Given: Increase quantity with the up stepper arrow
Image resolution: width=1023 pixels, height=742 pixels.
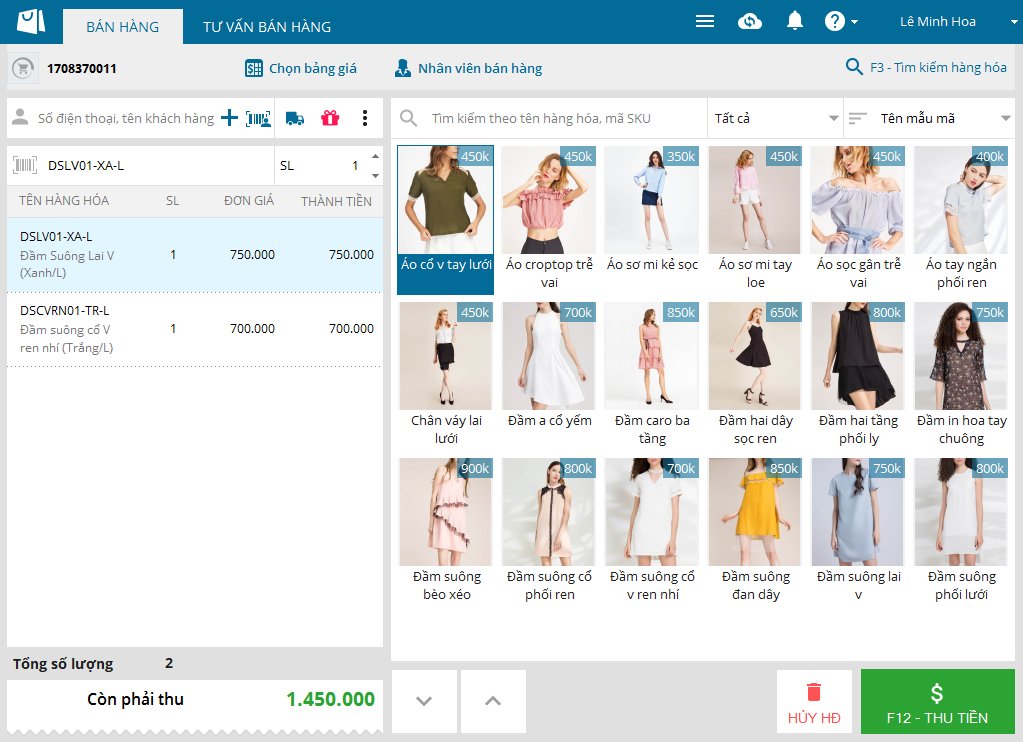Looking at the screenshot, I should [x=375, y=157].
